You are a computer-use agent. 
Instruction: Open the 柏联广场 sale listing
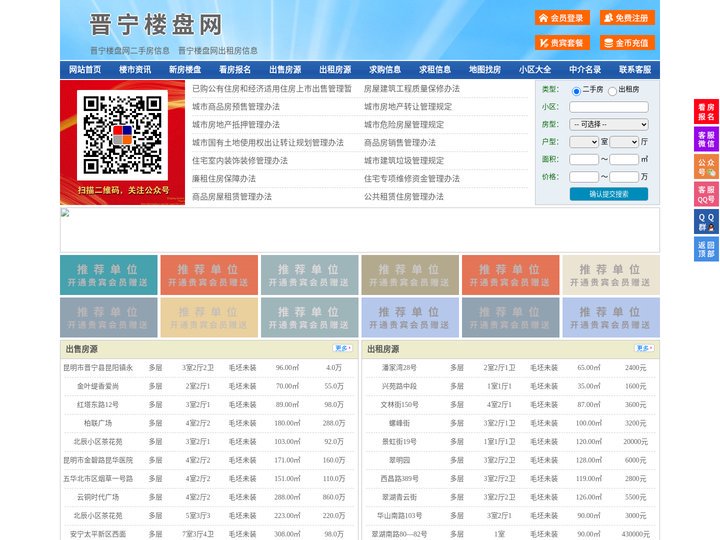(x=98, y=423)
